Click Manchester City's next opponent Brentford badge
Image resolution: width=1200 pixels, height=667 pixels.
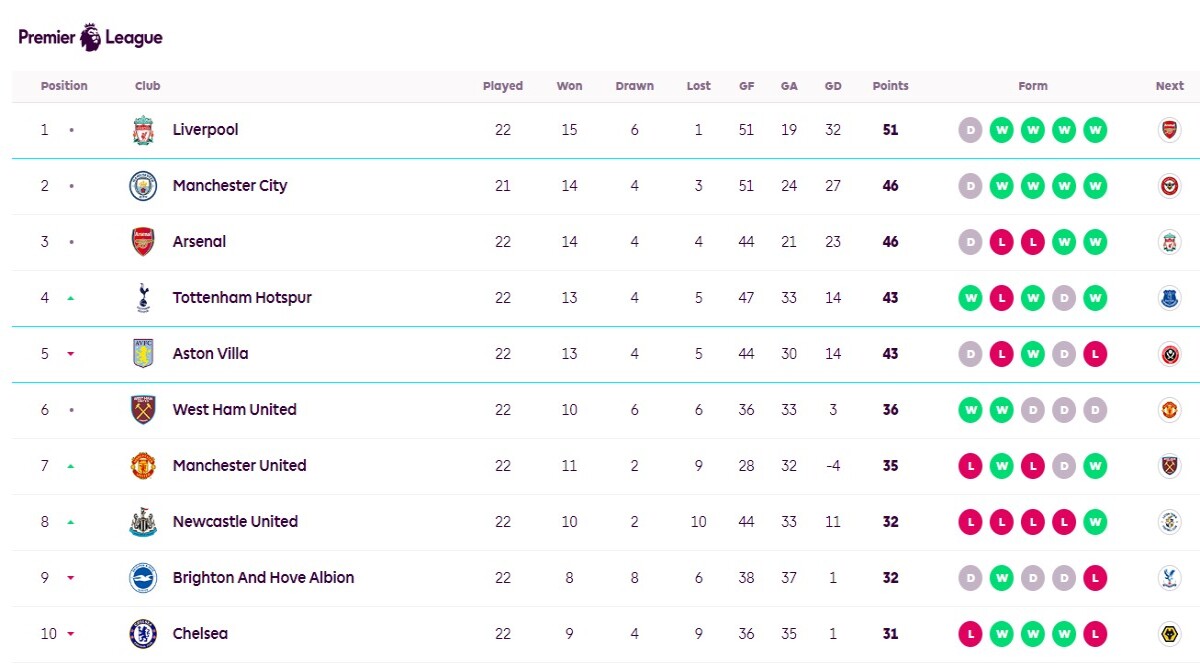[1169, 186]
